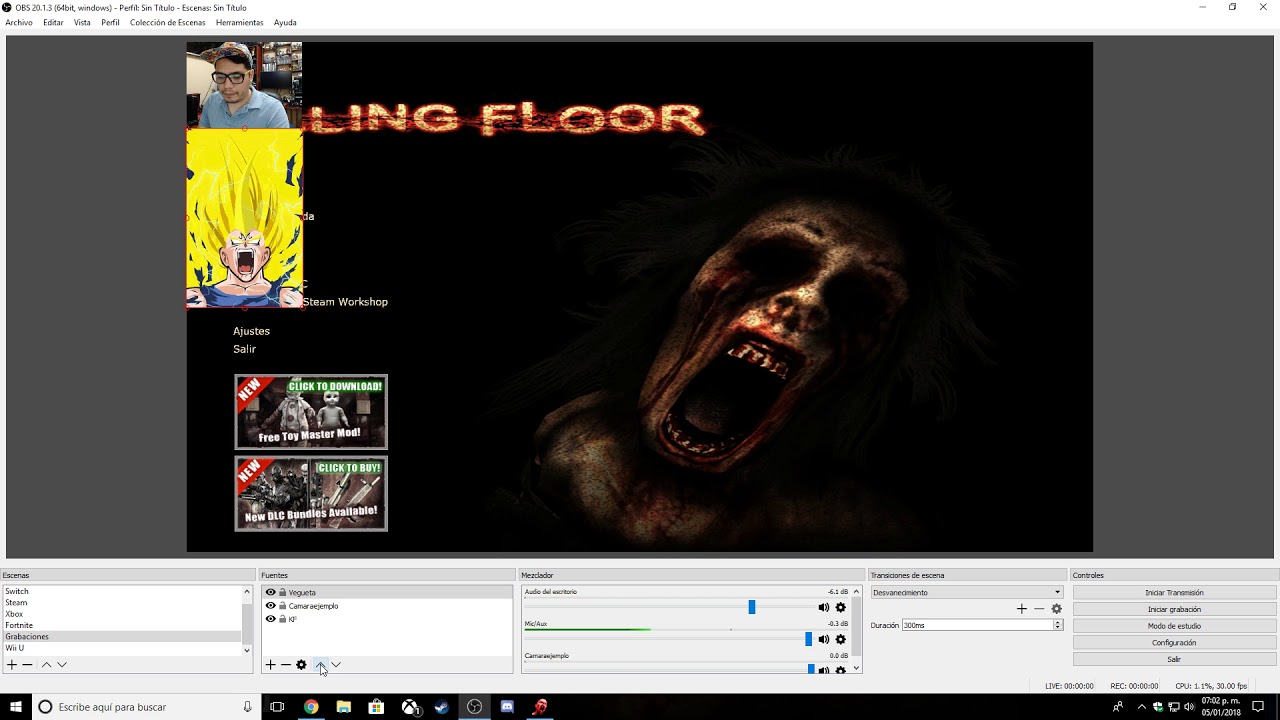Adjust Mic/Aux volume slider
The image size is (1280, 720).
click(808, 639)
